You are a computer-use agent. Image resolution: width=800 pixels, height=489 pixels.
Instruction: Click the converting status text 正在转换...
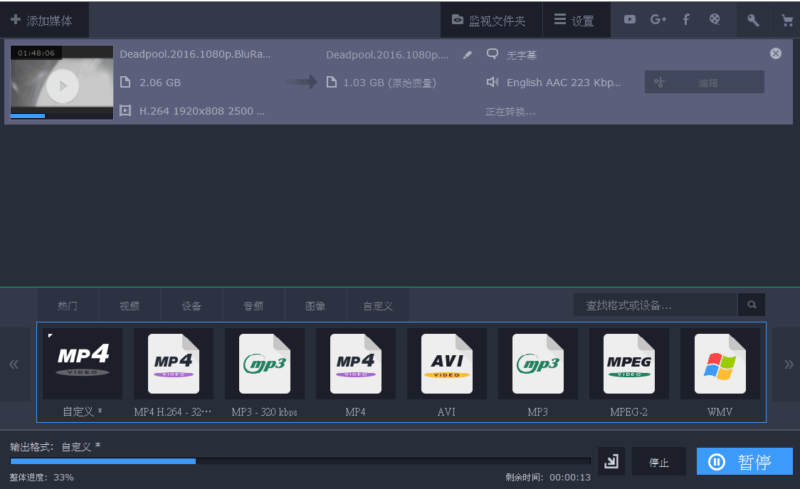pos(510,111)
